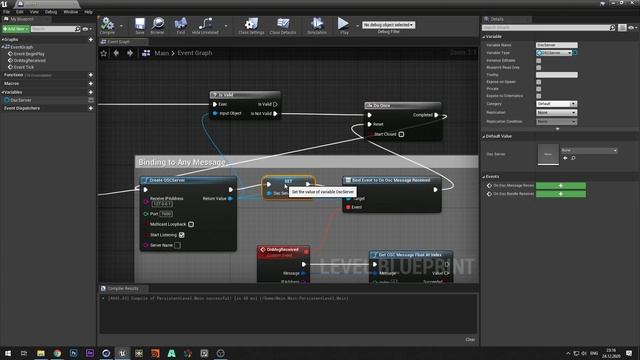Add On Osc Bundle Received event
This screenshot has width=640, height=360.
point(560,194)
